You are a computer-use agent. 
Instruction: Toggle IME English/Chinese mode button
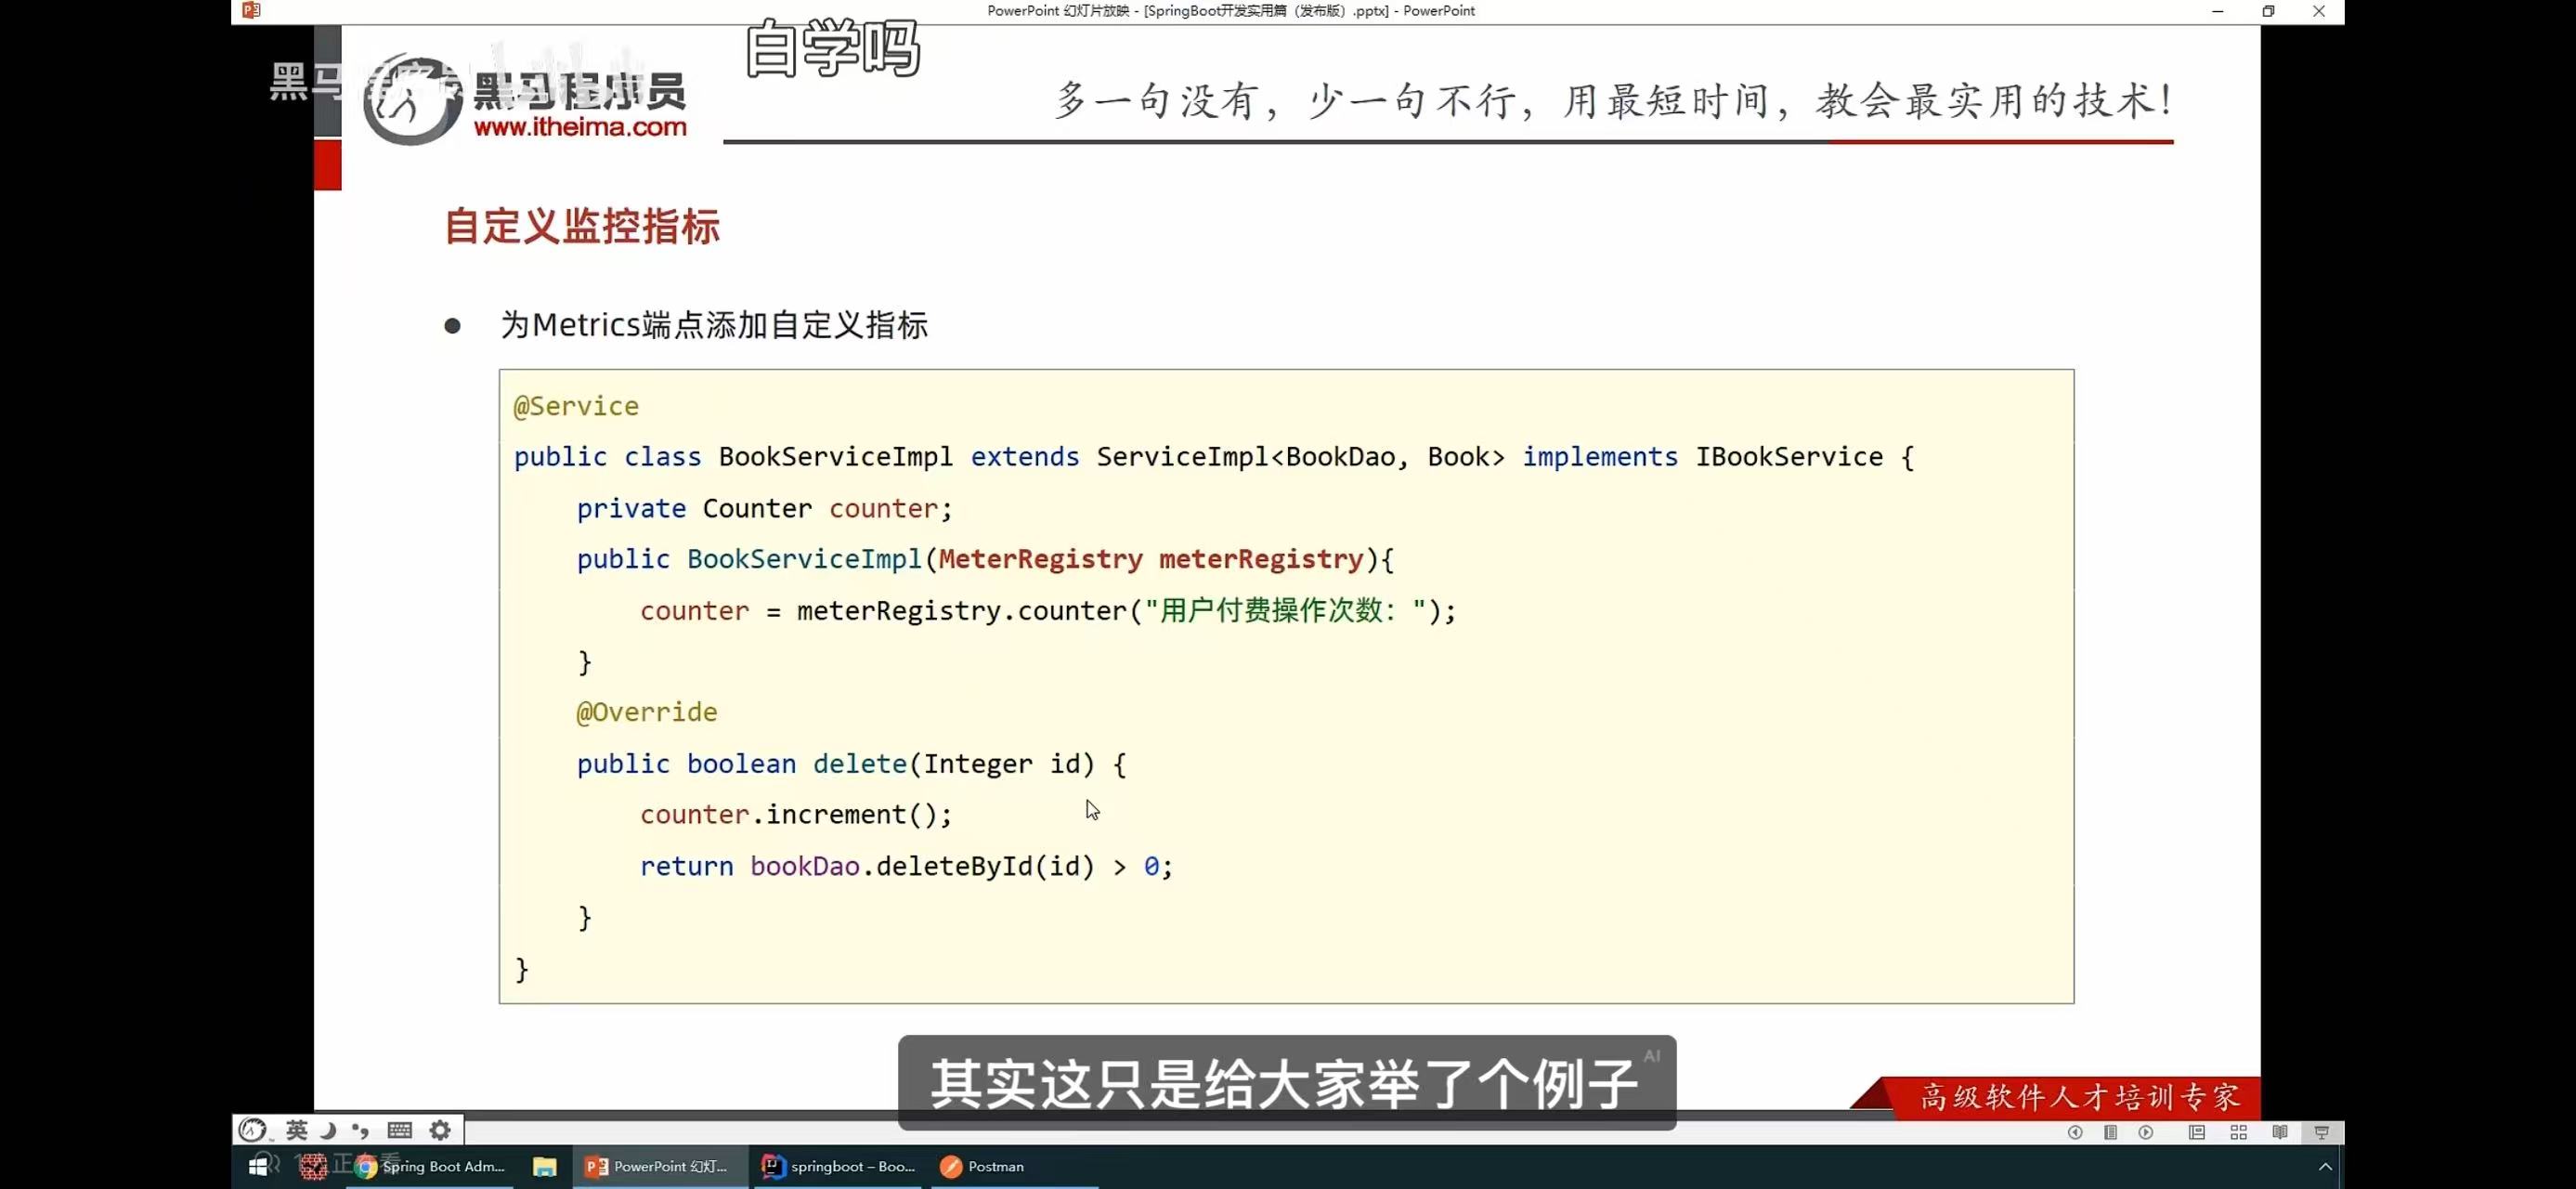(x=297, y=1130)
